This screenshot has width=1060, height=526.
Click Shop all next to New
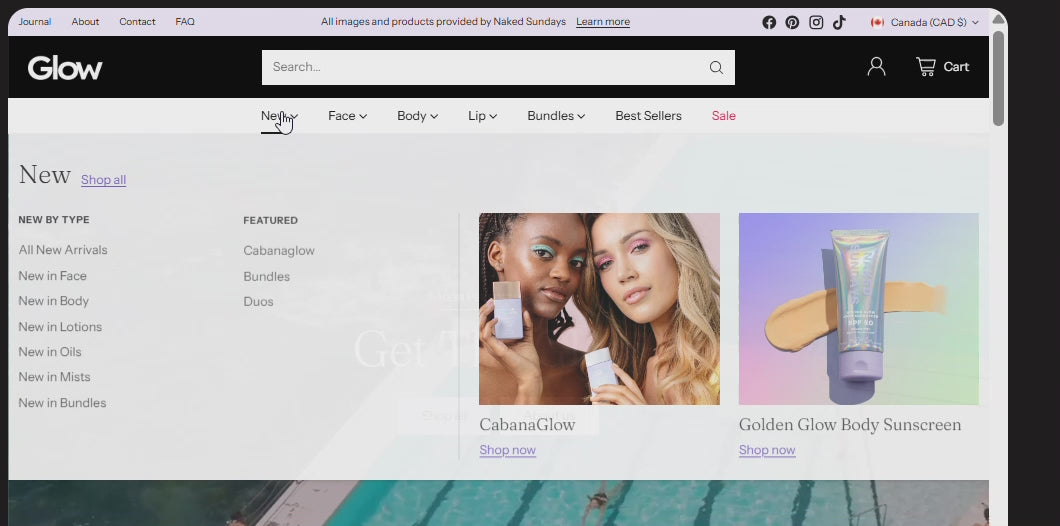pyautogui.click(x=103, y=179)
